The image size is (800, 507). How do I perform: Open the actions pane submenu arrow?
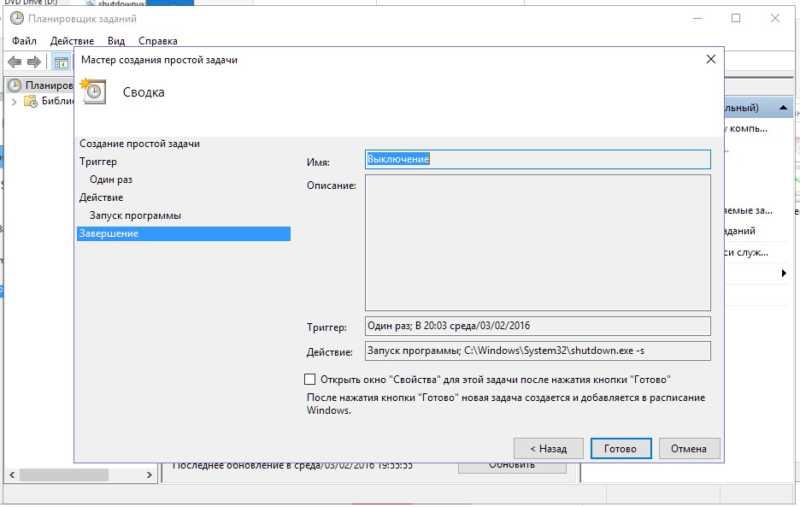[784, 273]
